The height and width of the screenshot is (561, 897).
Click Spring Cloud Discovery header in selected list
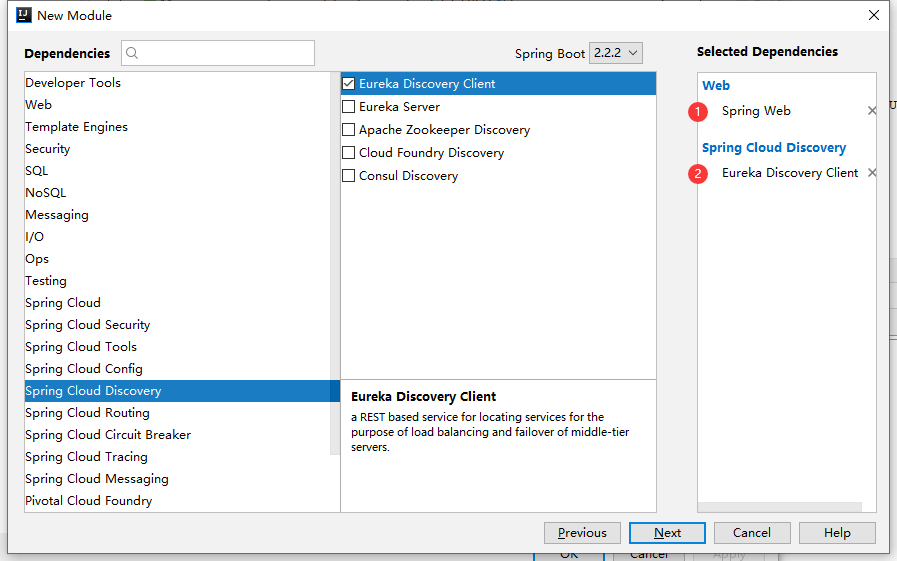click(x=773, y=148)
